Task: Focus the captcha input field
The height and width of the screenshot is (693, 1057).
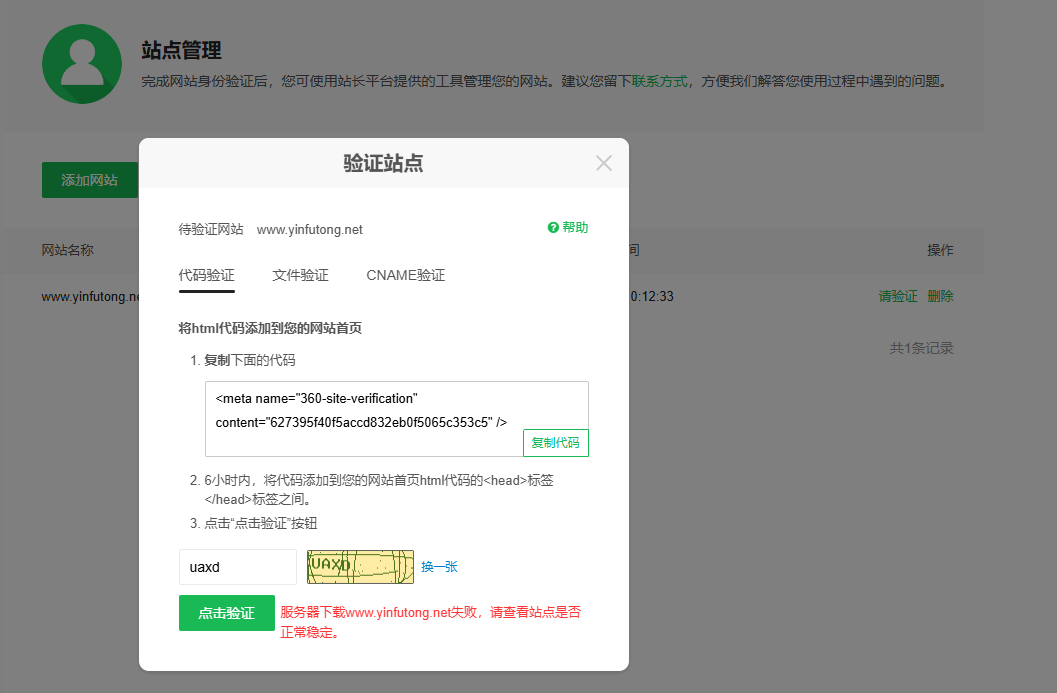Action: [x=237, y=567]
